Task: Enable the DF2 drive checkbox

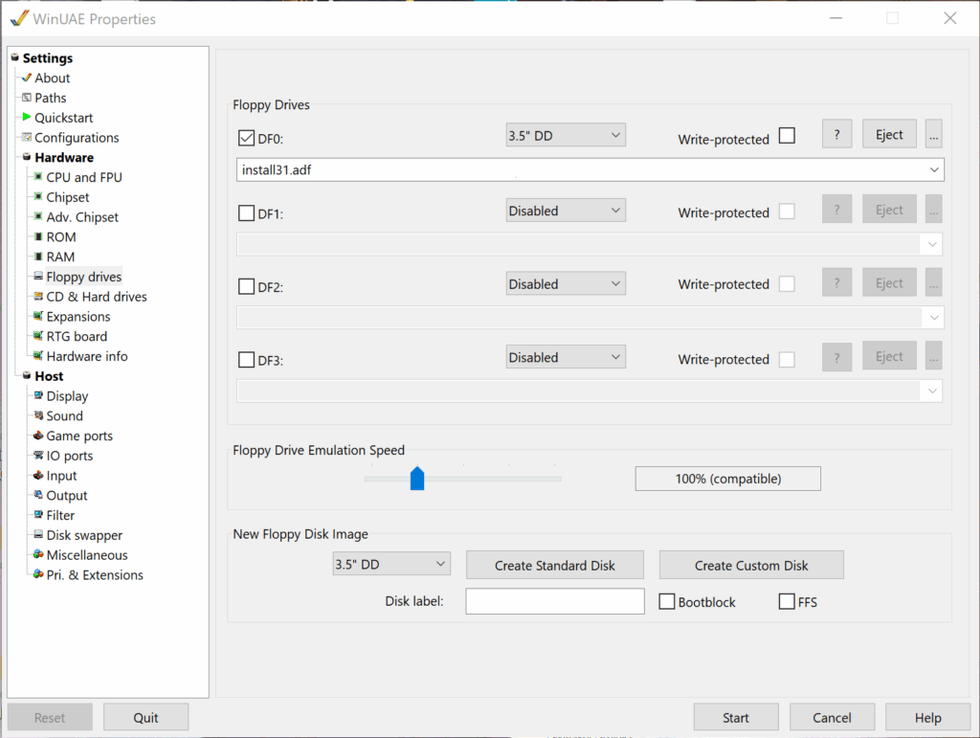Action: pyautogui.click(x=246, y=287)
